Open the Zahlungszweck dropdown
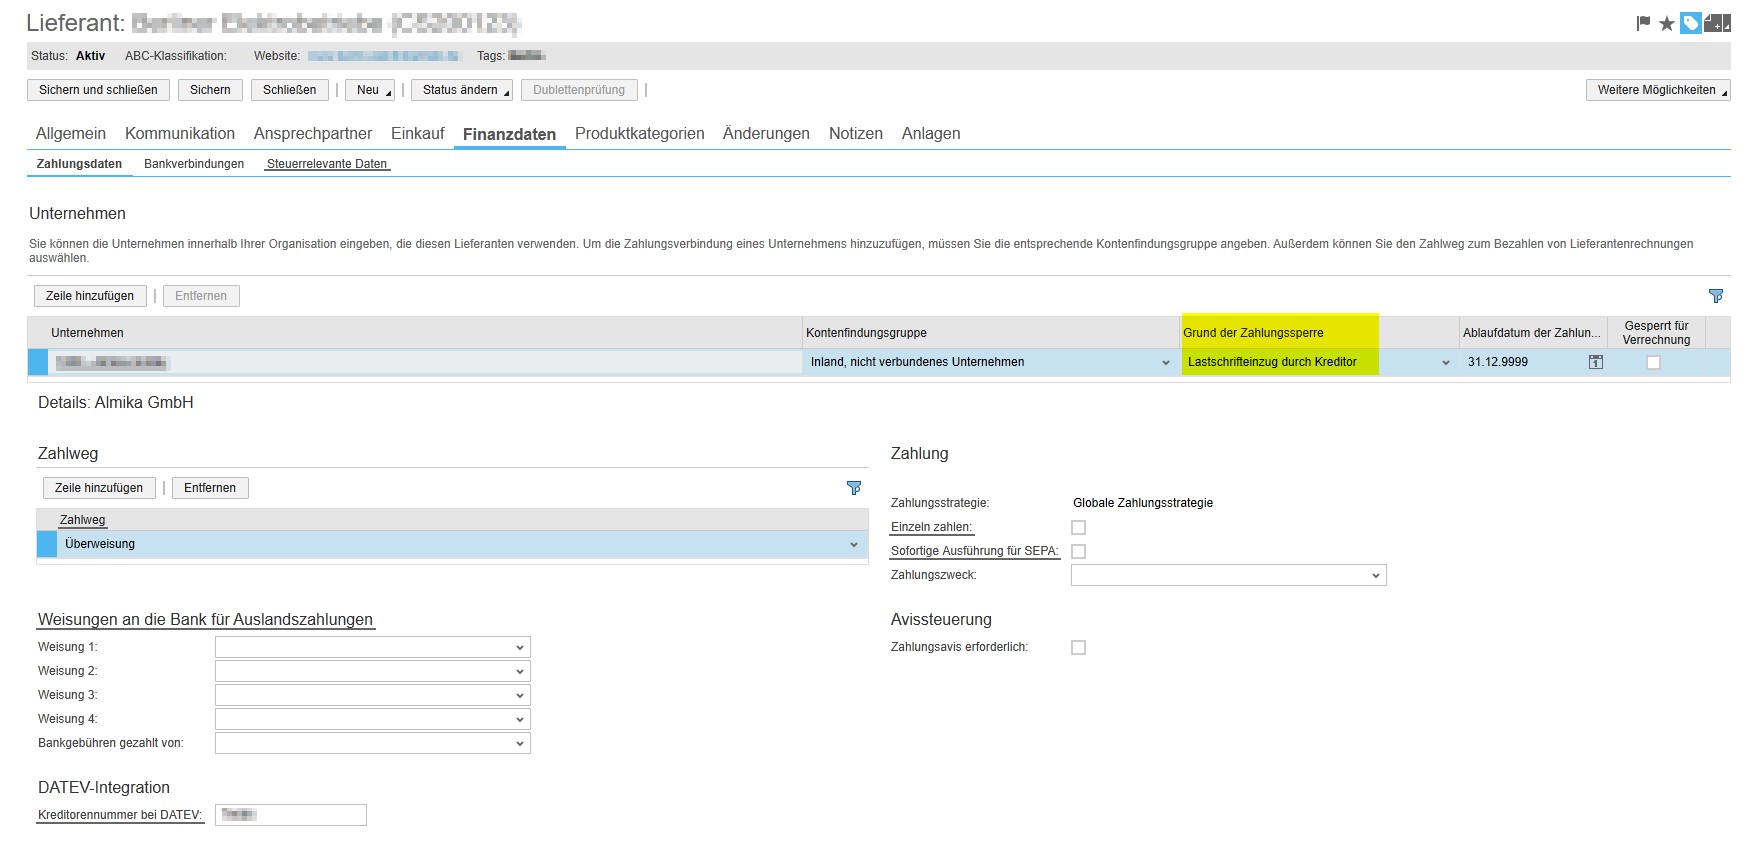 pyautogui.click(x=1375, y=575)
